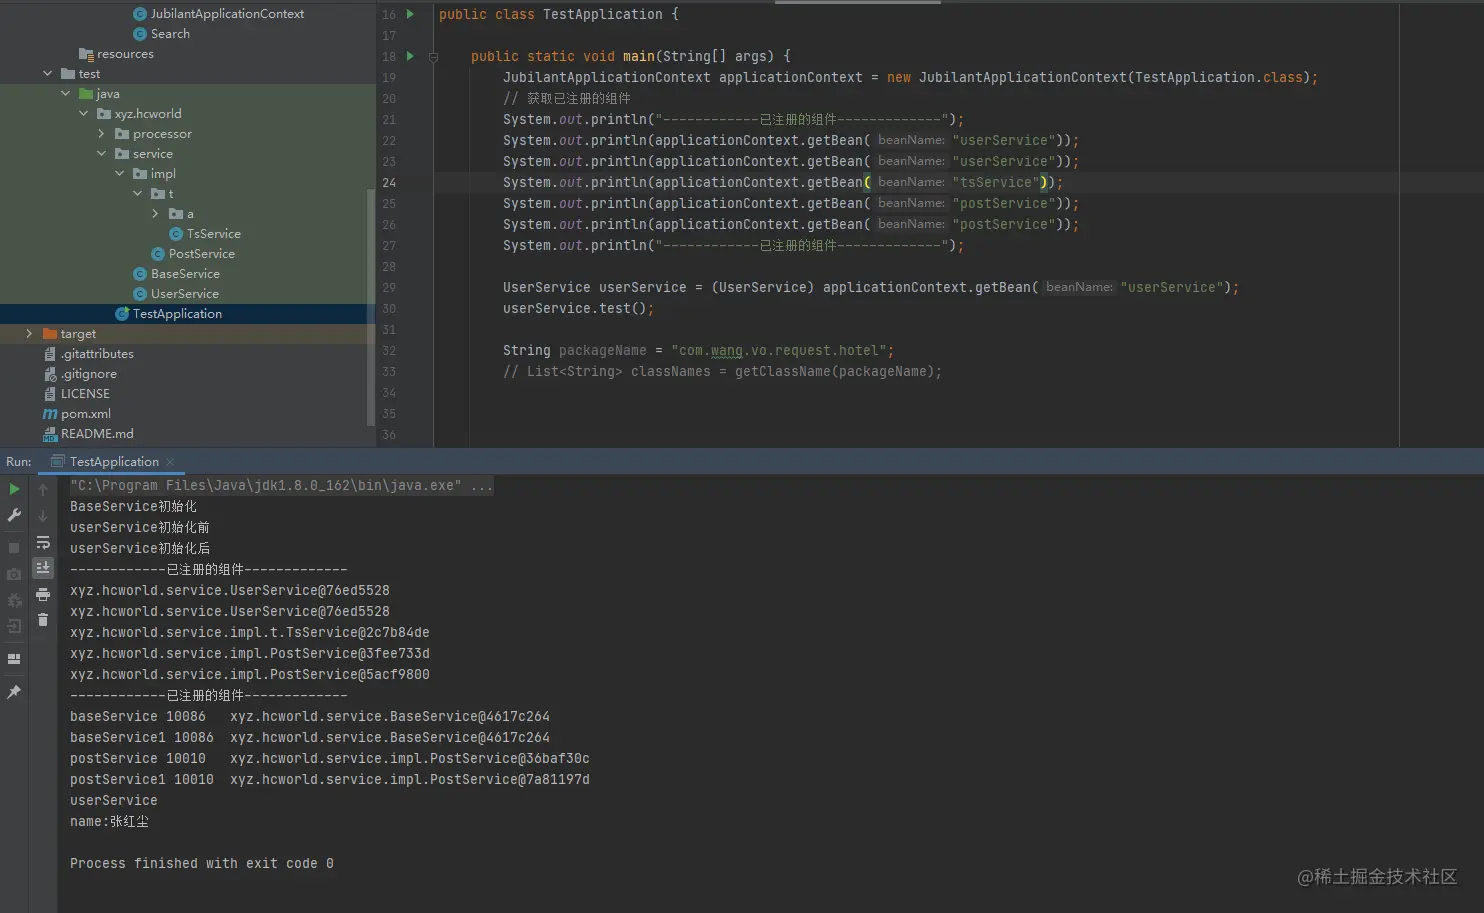1484x913 pixels.
Task: Click the Exit process icon in Run panel
Action: point(14,626)
